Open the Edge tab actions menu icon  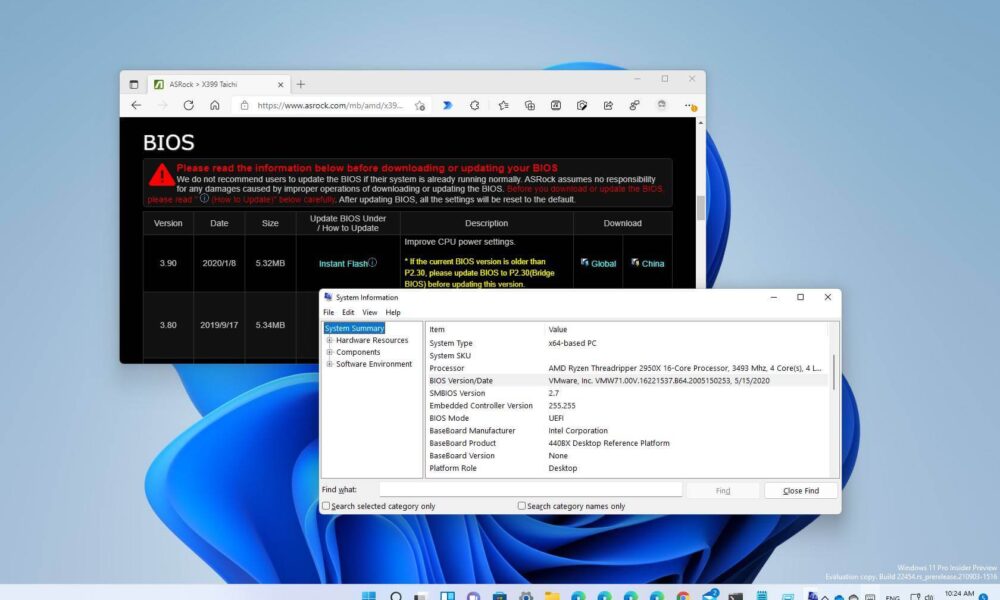tap(134, 84)
